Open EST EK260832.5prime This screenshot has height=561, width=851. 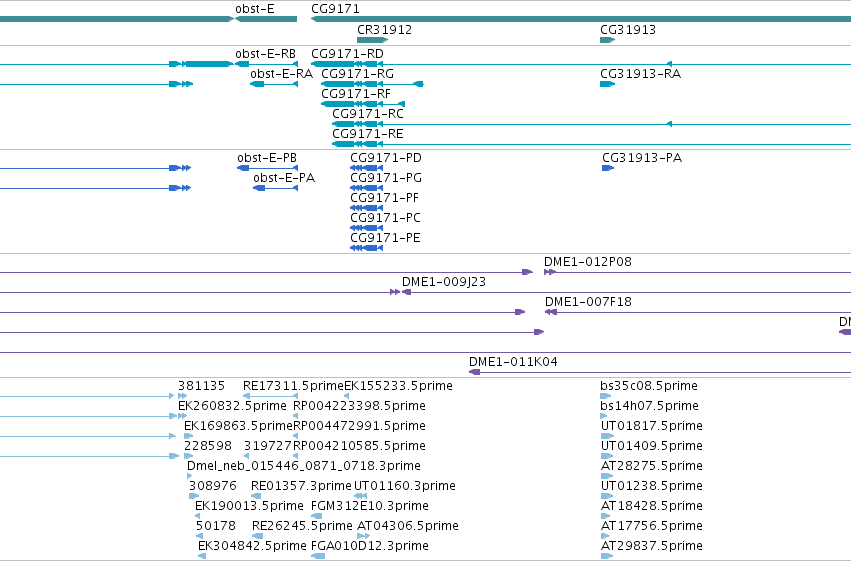coord(232,406)
